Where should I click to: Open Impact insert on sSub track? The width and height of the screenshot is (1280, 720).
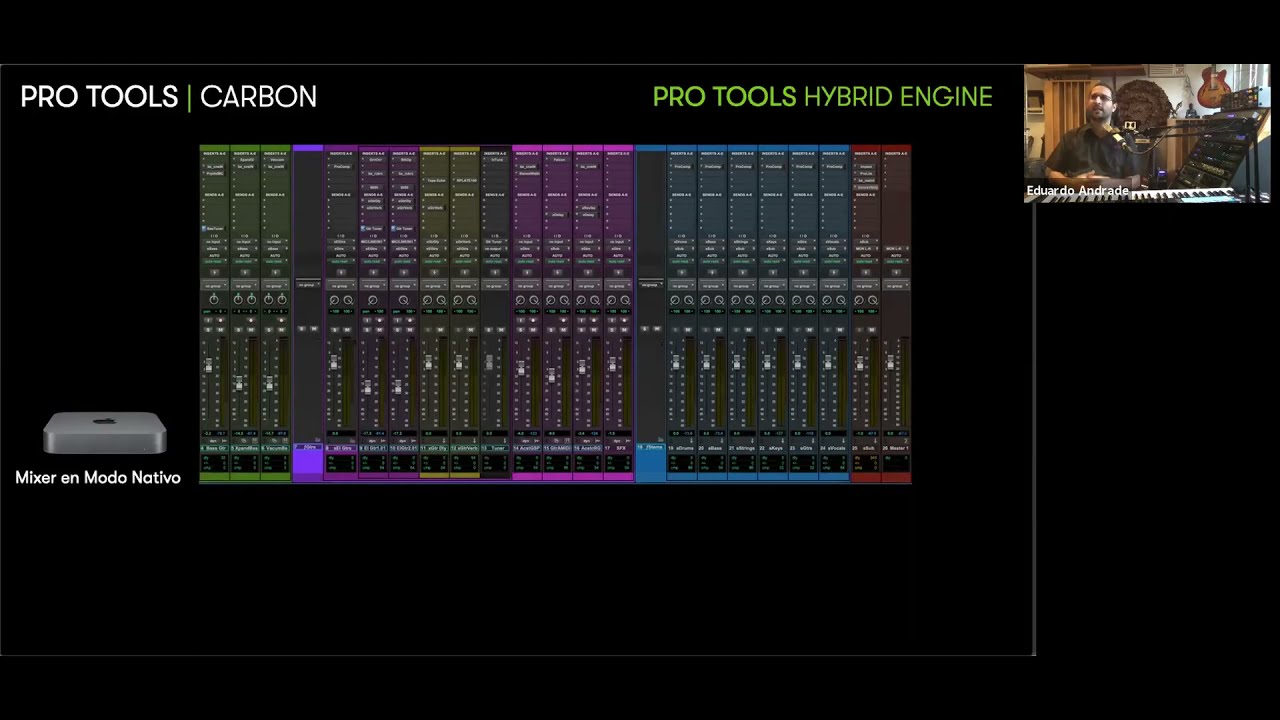866,166
